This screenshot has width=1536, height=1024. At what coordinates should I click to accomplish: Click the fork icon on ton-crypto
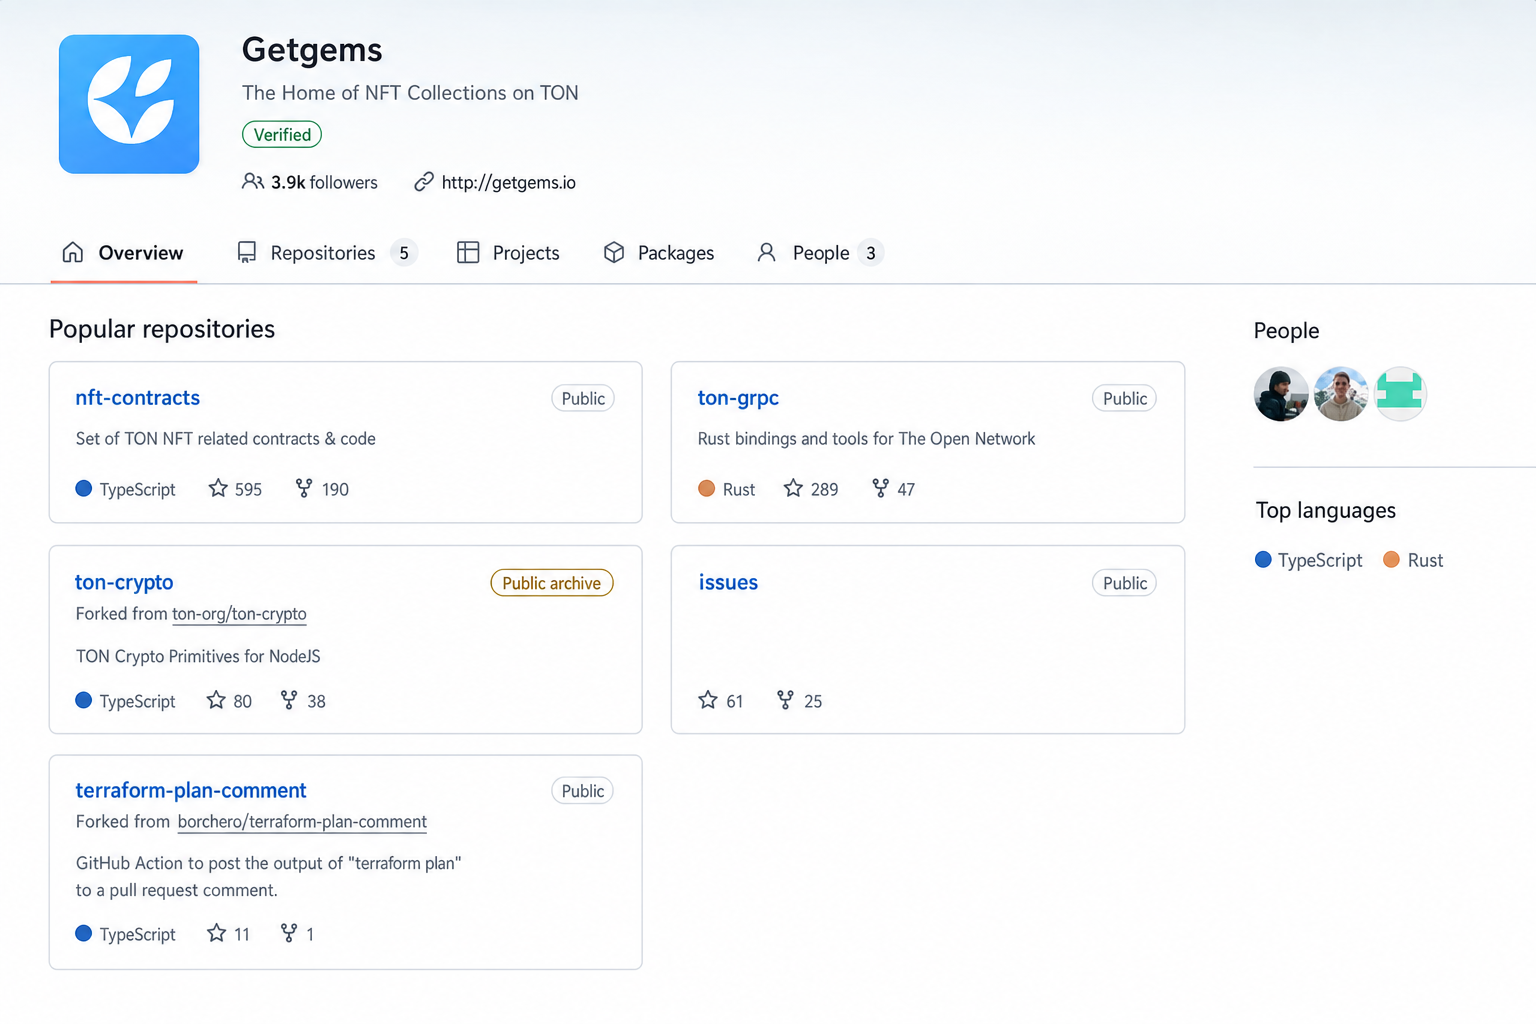(289, 700)
